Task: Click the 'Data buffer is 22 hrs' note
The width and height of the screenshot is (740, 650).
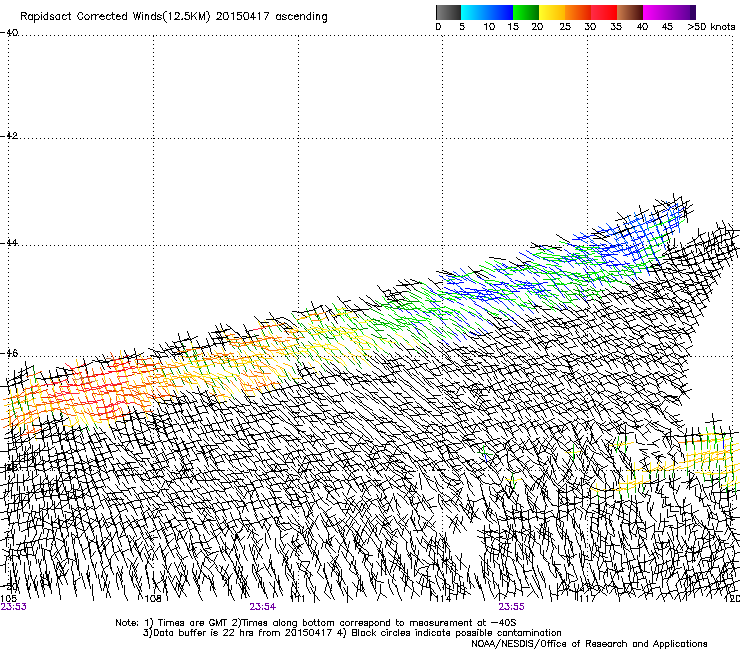Action: pyautogui.click(x=352, y=633)
